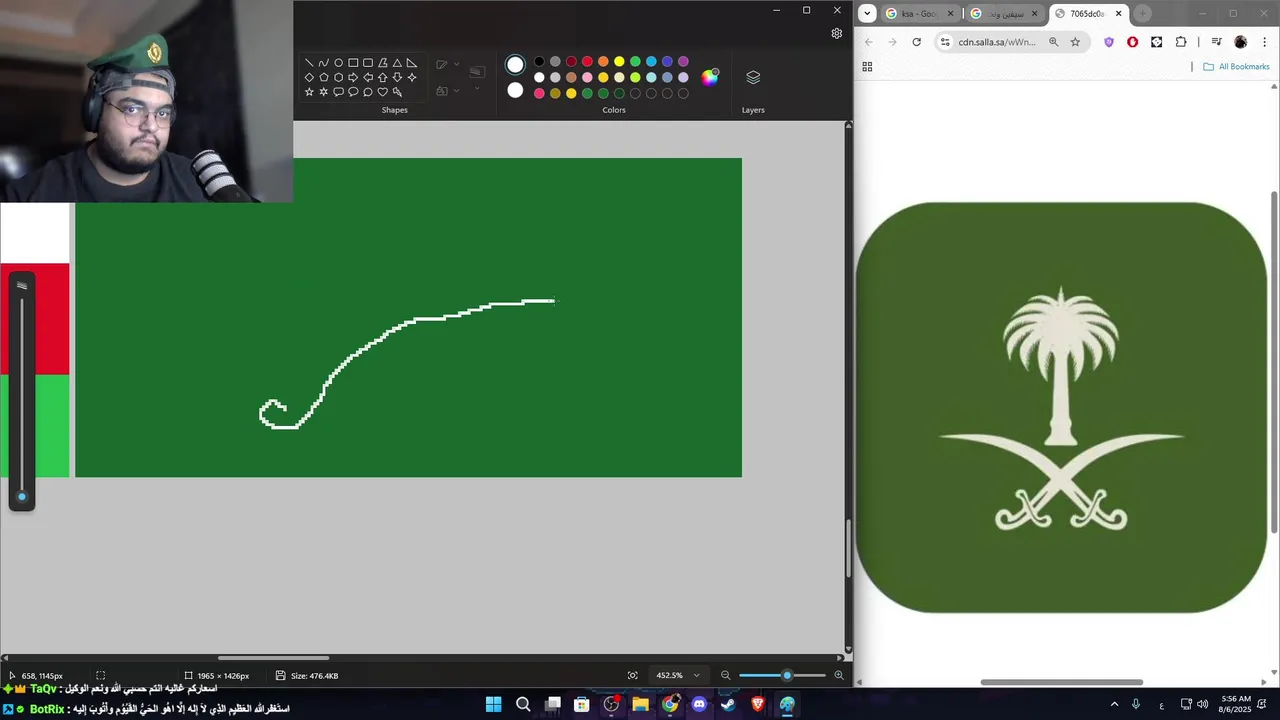Open the Layers panel in Paint
This screenshot has width=1280, height=720.
753,78
